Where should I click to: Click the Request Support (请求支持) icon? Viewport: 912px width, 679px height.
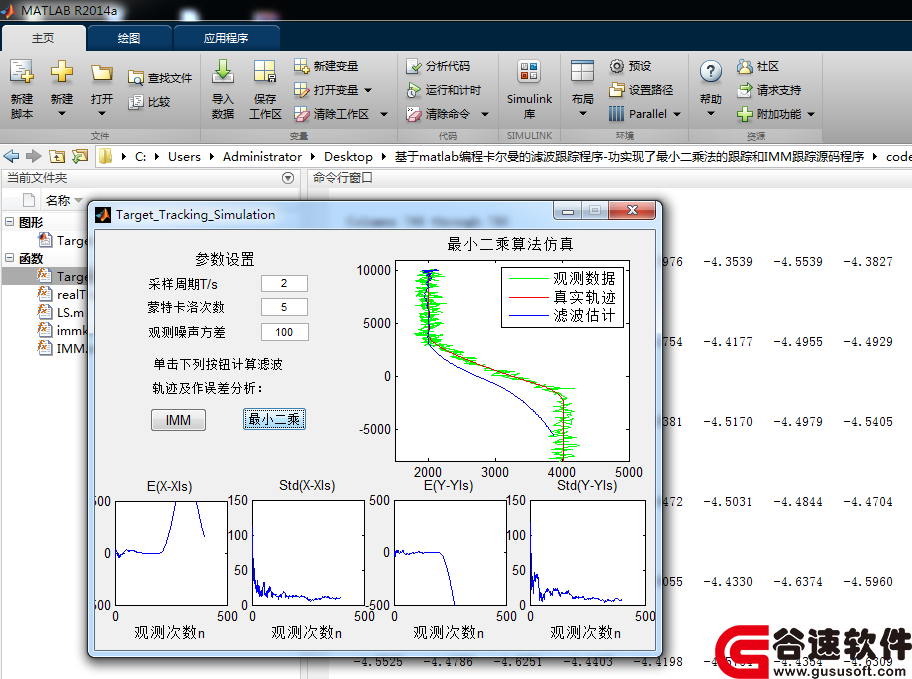(x=744, y=90)
